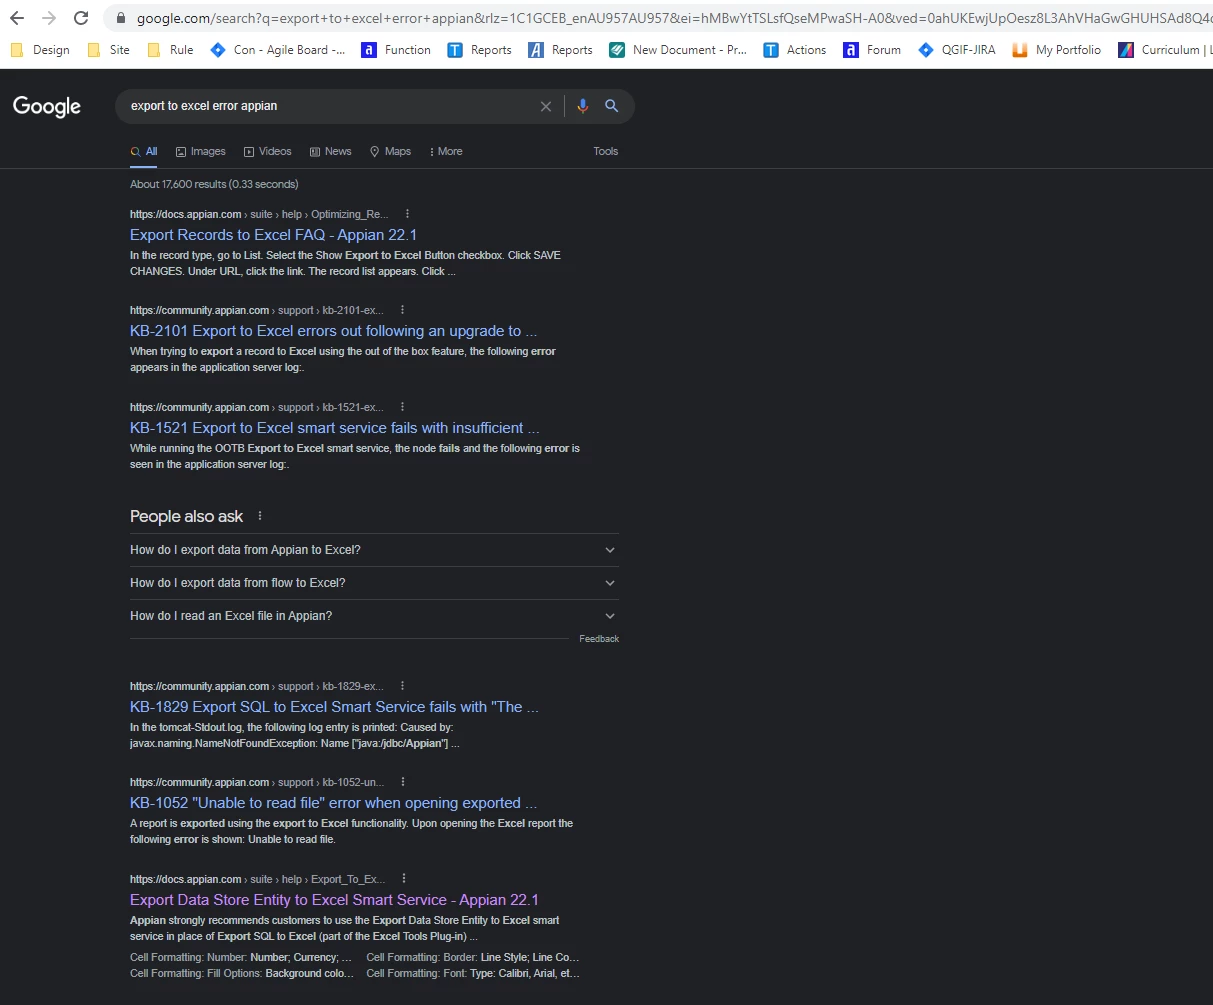Open options menu for KB-1521 result
The height and width of the screenshot is (1005, 1213).
(x=402, y=407)
